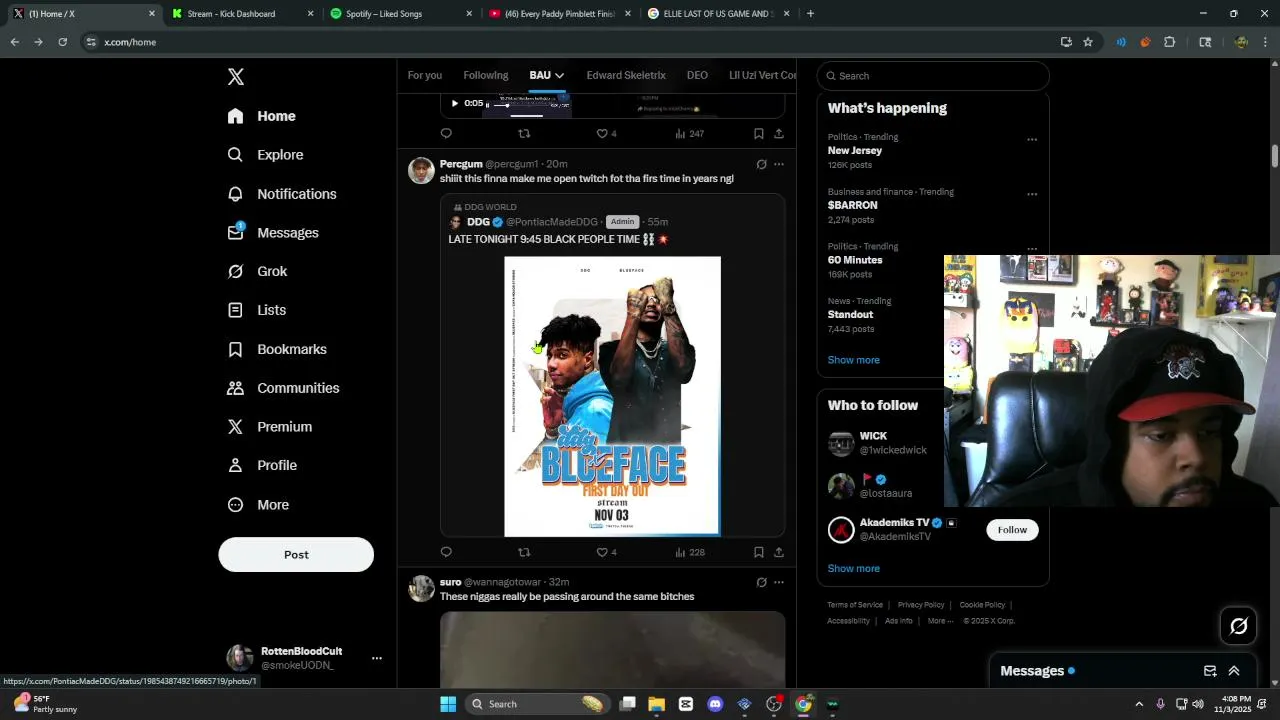This screenshot has width=1280, height=720.
Task: Open Notifications in the sidebar
Action: point(281,194)
